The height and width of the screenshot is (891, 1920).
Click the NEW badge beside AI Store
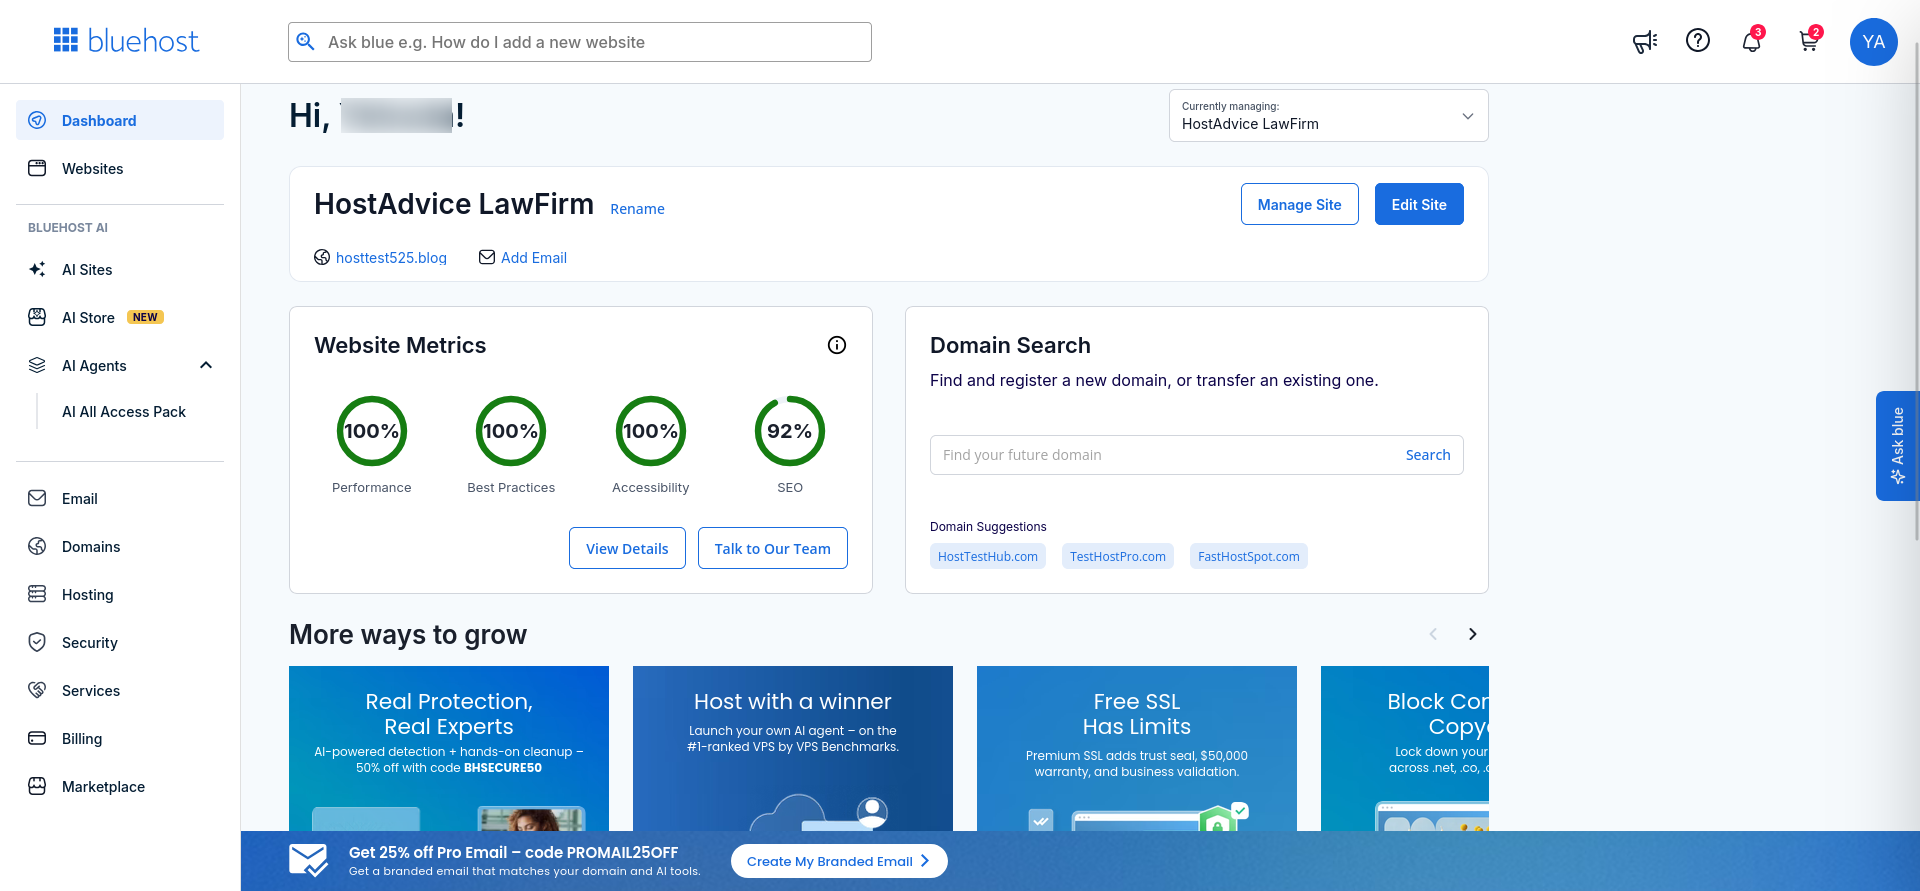[x=145, y=317]
